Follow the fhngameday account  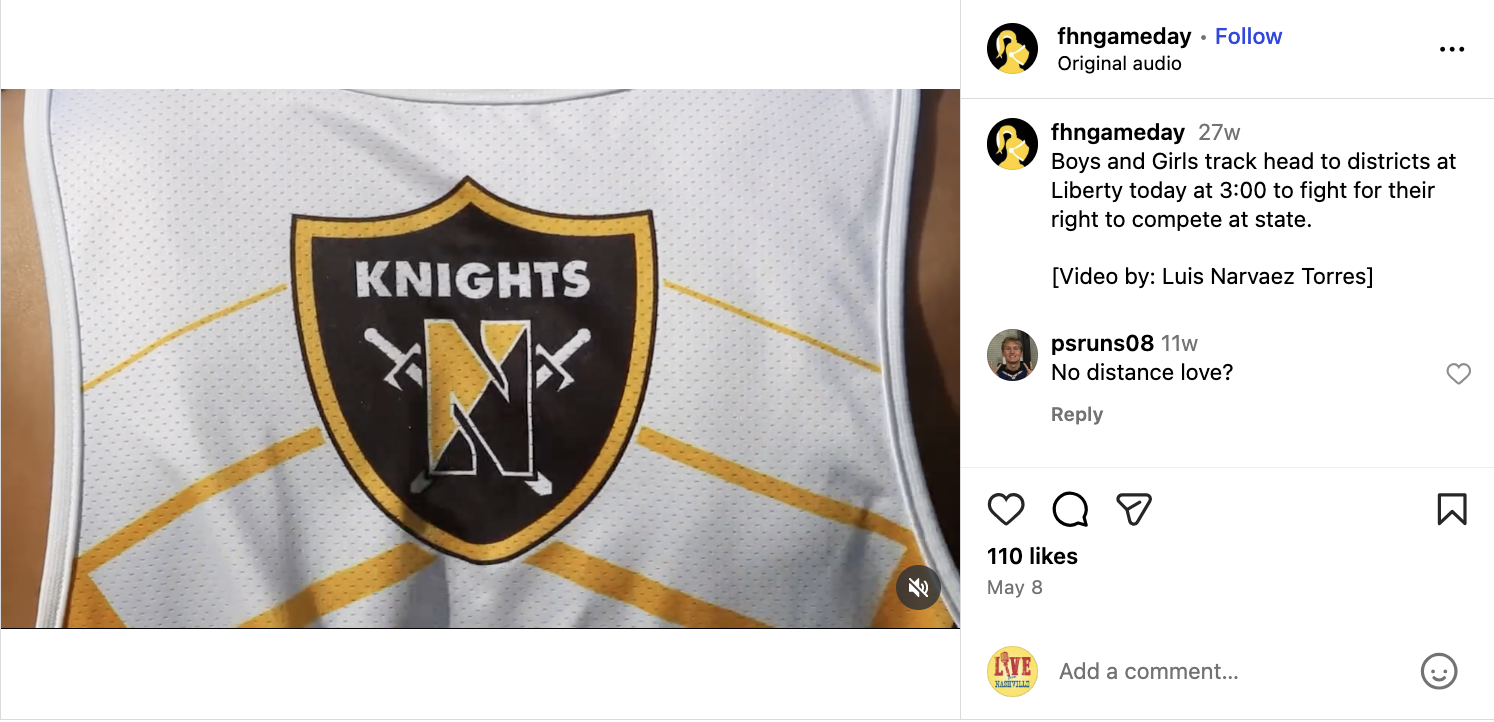(x=1248, y=37)
